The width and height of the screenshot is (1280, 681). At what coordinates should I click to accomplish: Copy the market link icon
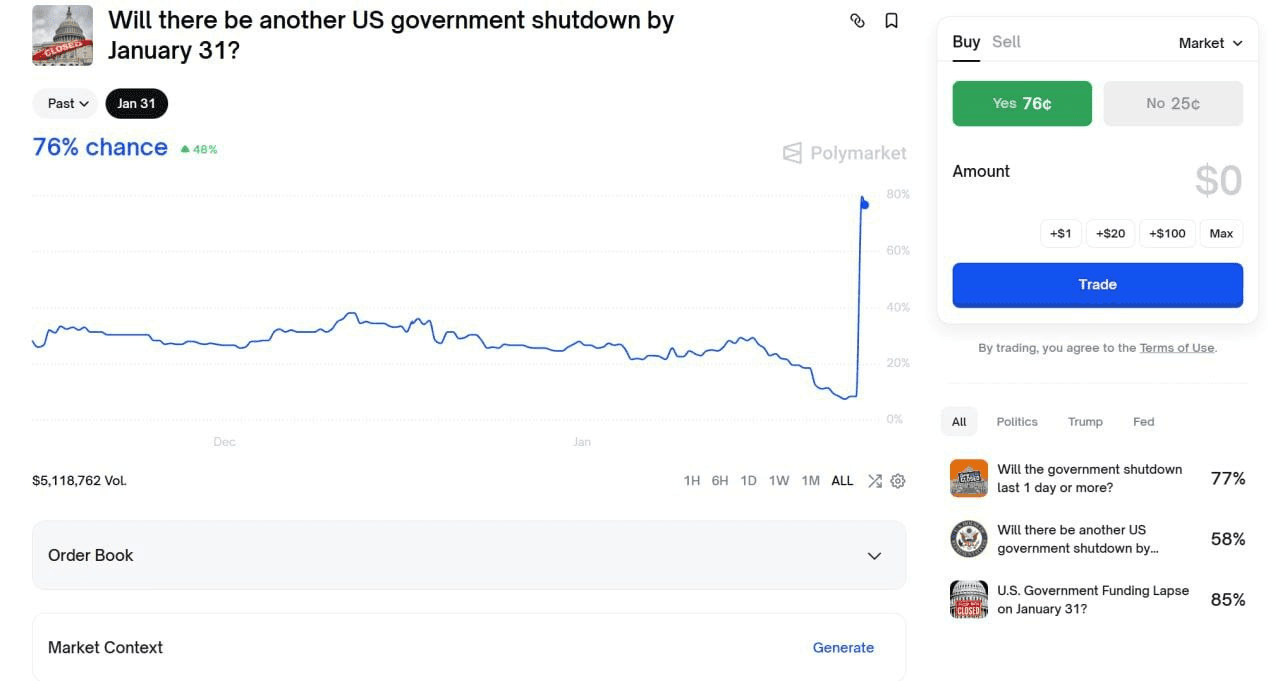pos(857,21)
